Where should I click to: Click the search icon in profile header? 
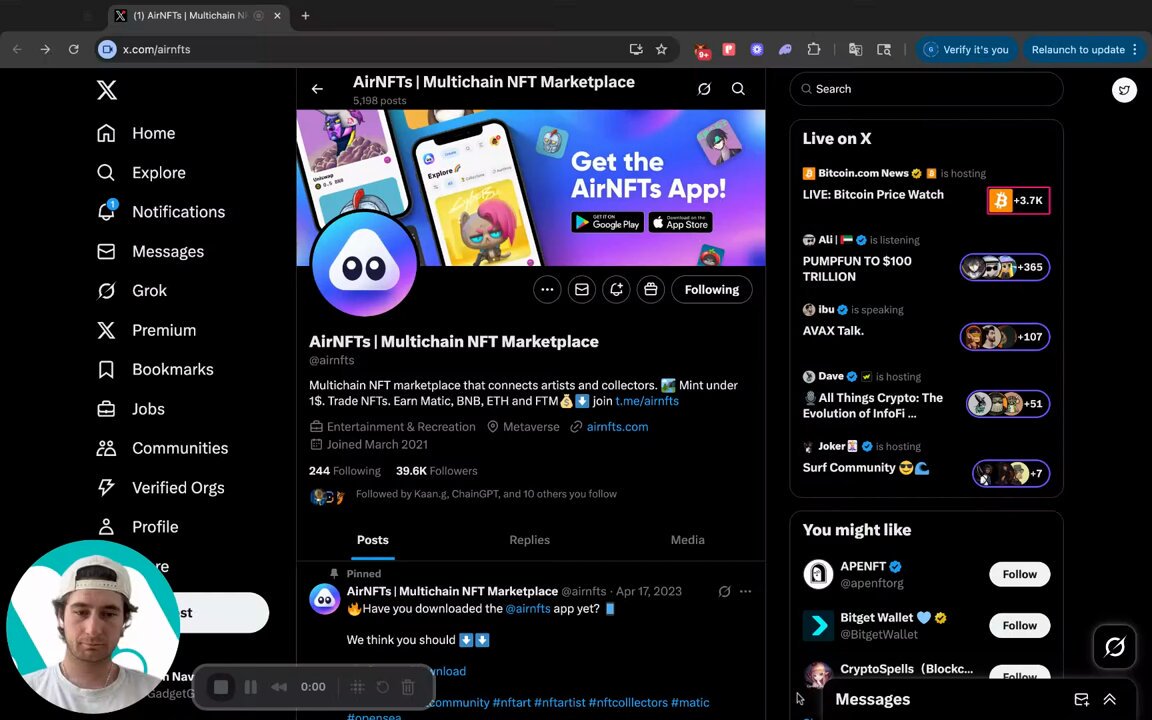pos(738,89)
